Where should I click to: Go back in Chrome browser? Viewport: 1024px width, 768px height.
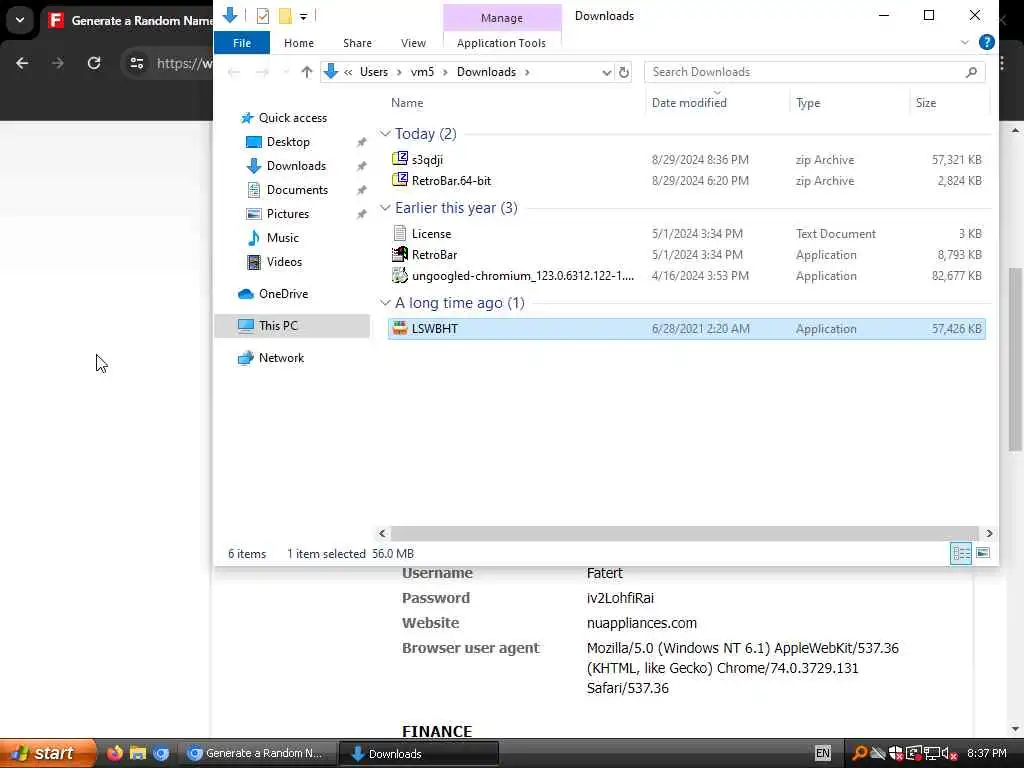point(22,63)
